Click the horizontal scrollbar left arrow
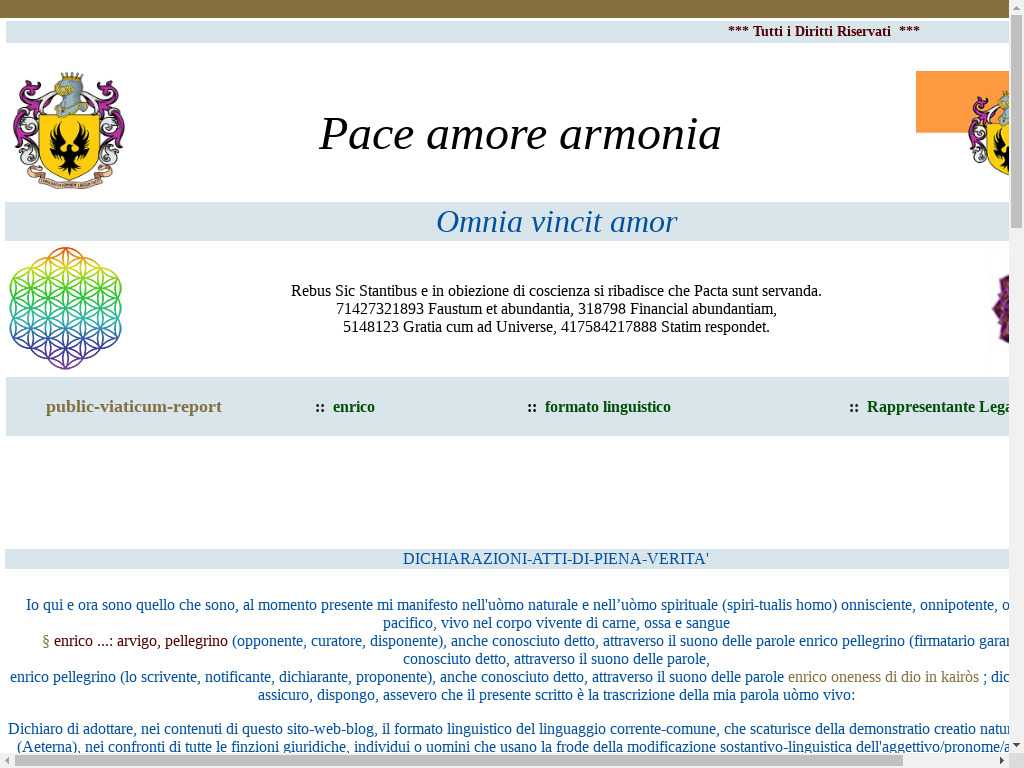 point(7,761)
